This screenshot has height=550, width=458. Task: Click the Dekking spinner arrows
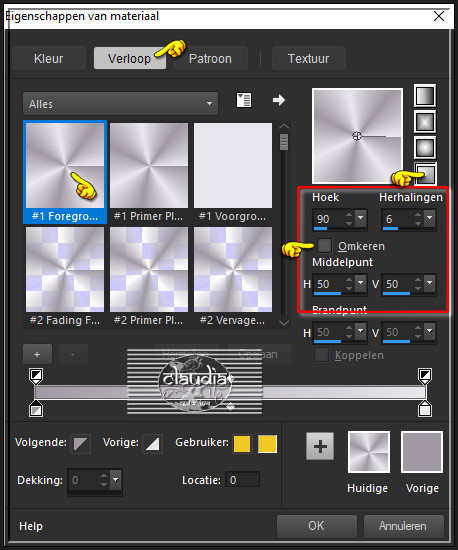104,479
